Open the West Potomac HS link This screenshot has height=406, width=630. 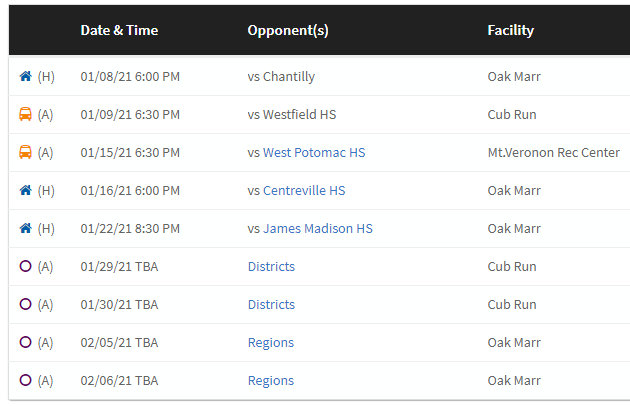pyautogui.click(x=314, y=152)
